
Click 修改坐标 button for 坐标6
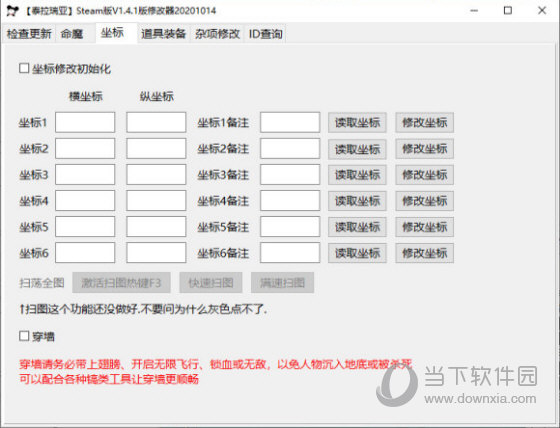(x=424, y=253)
